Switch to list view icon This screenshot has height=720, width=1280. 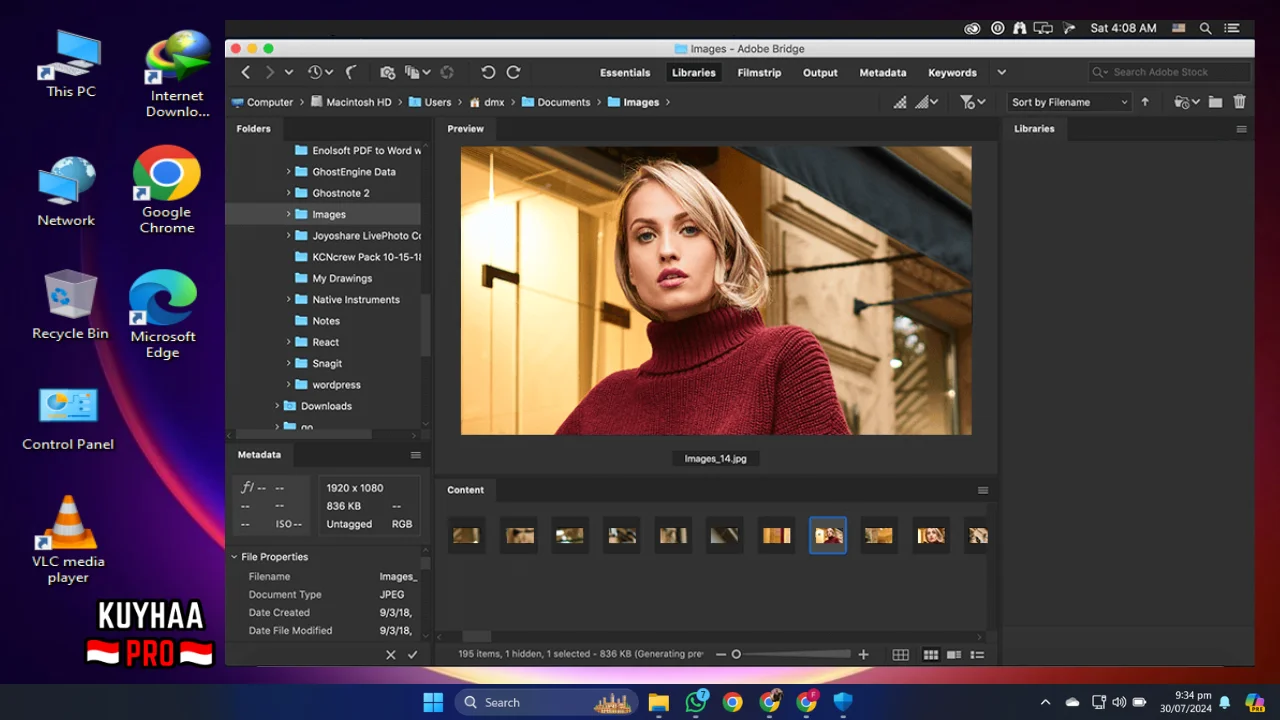point(978,655)
